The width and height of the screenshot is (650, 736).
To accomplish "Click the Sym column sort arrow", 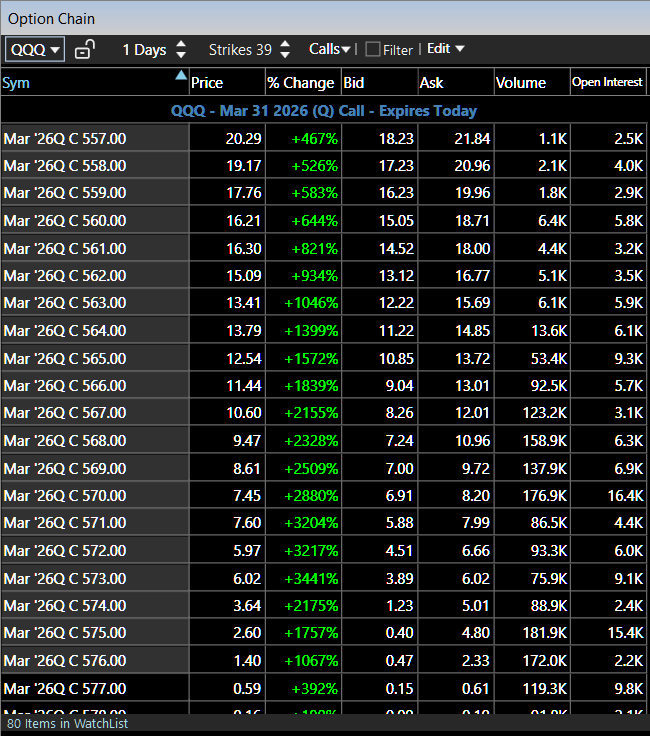I will [180, 76].
